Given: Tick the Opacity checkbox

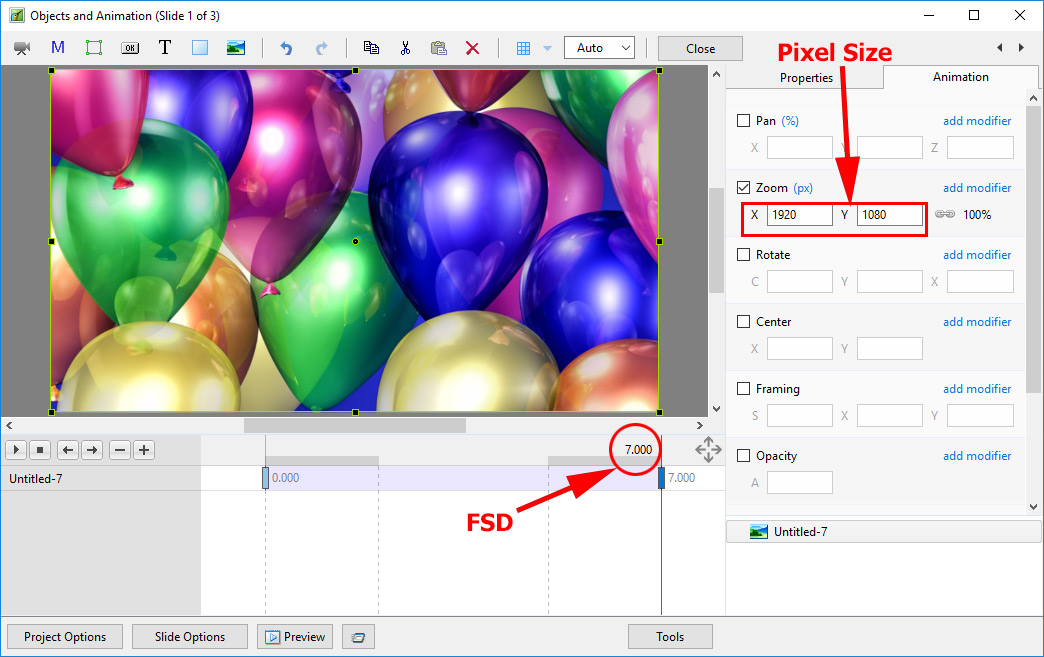Looking at the screenshot, I should 743,456.
